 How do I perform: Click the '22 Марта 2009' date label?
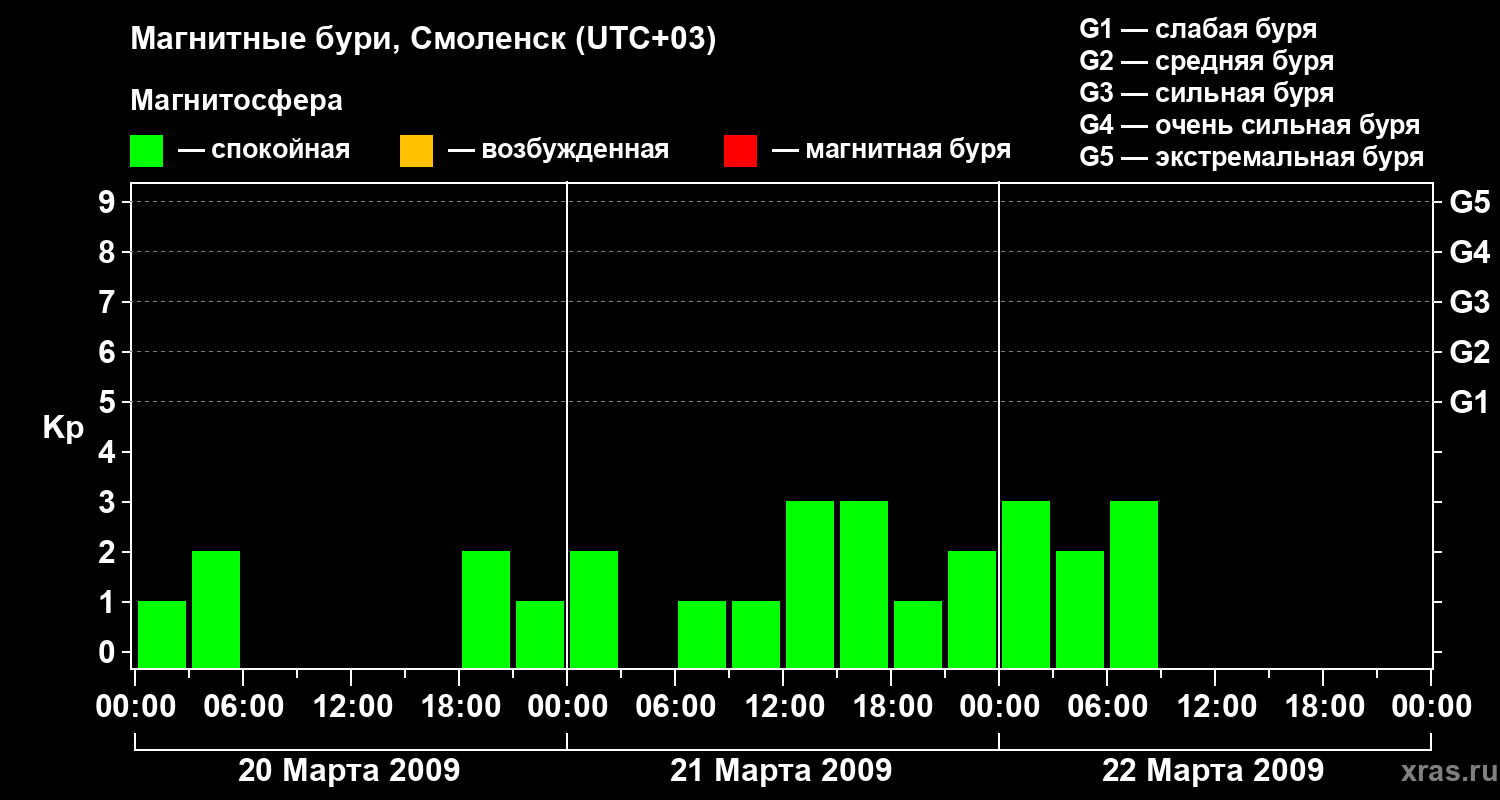pyautogui.click(x=1213, y=771)
